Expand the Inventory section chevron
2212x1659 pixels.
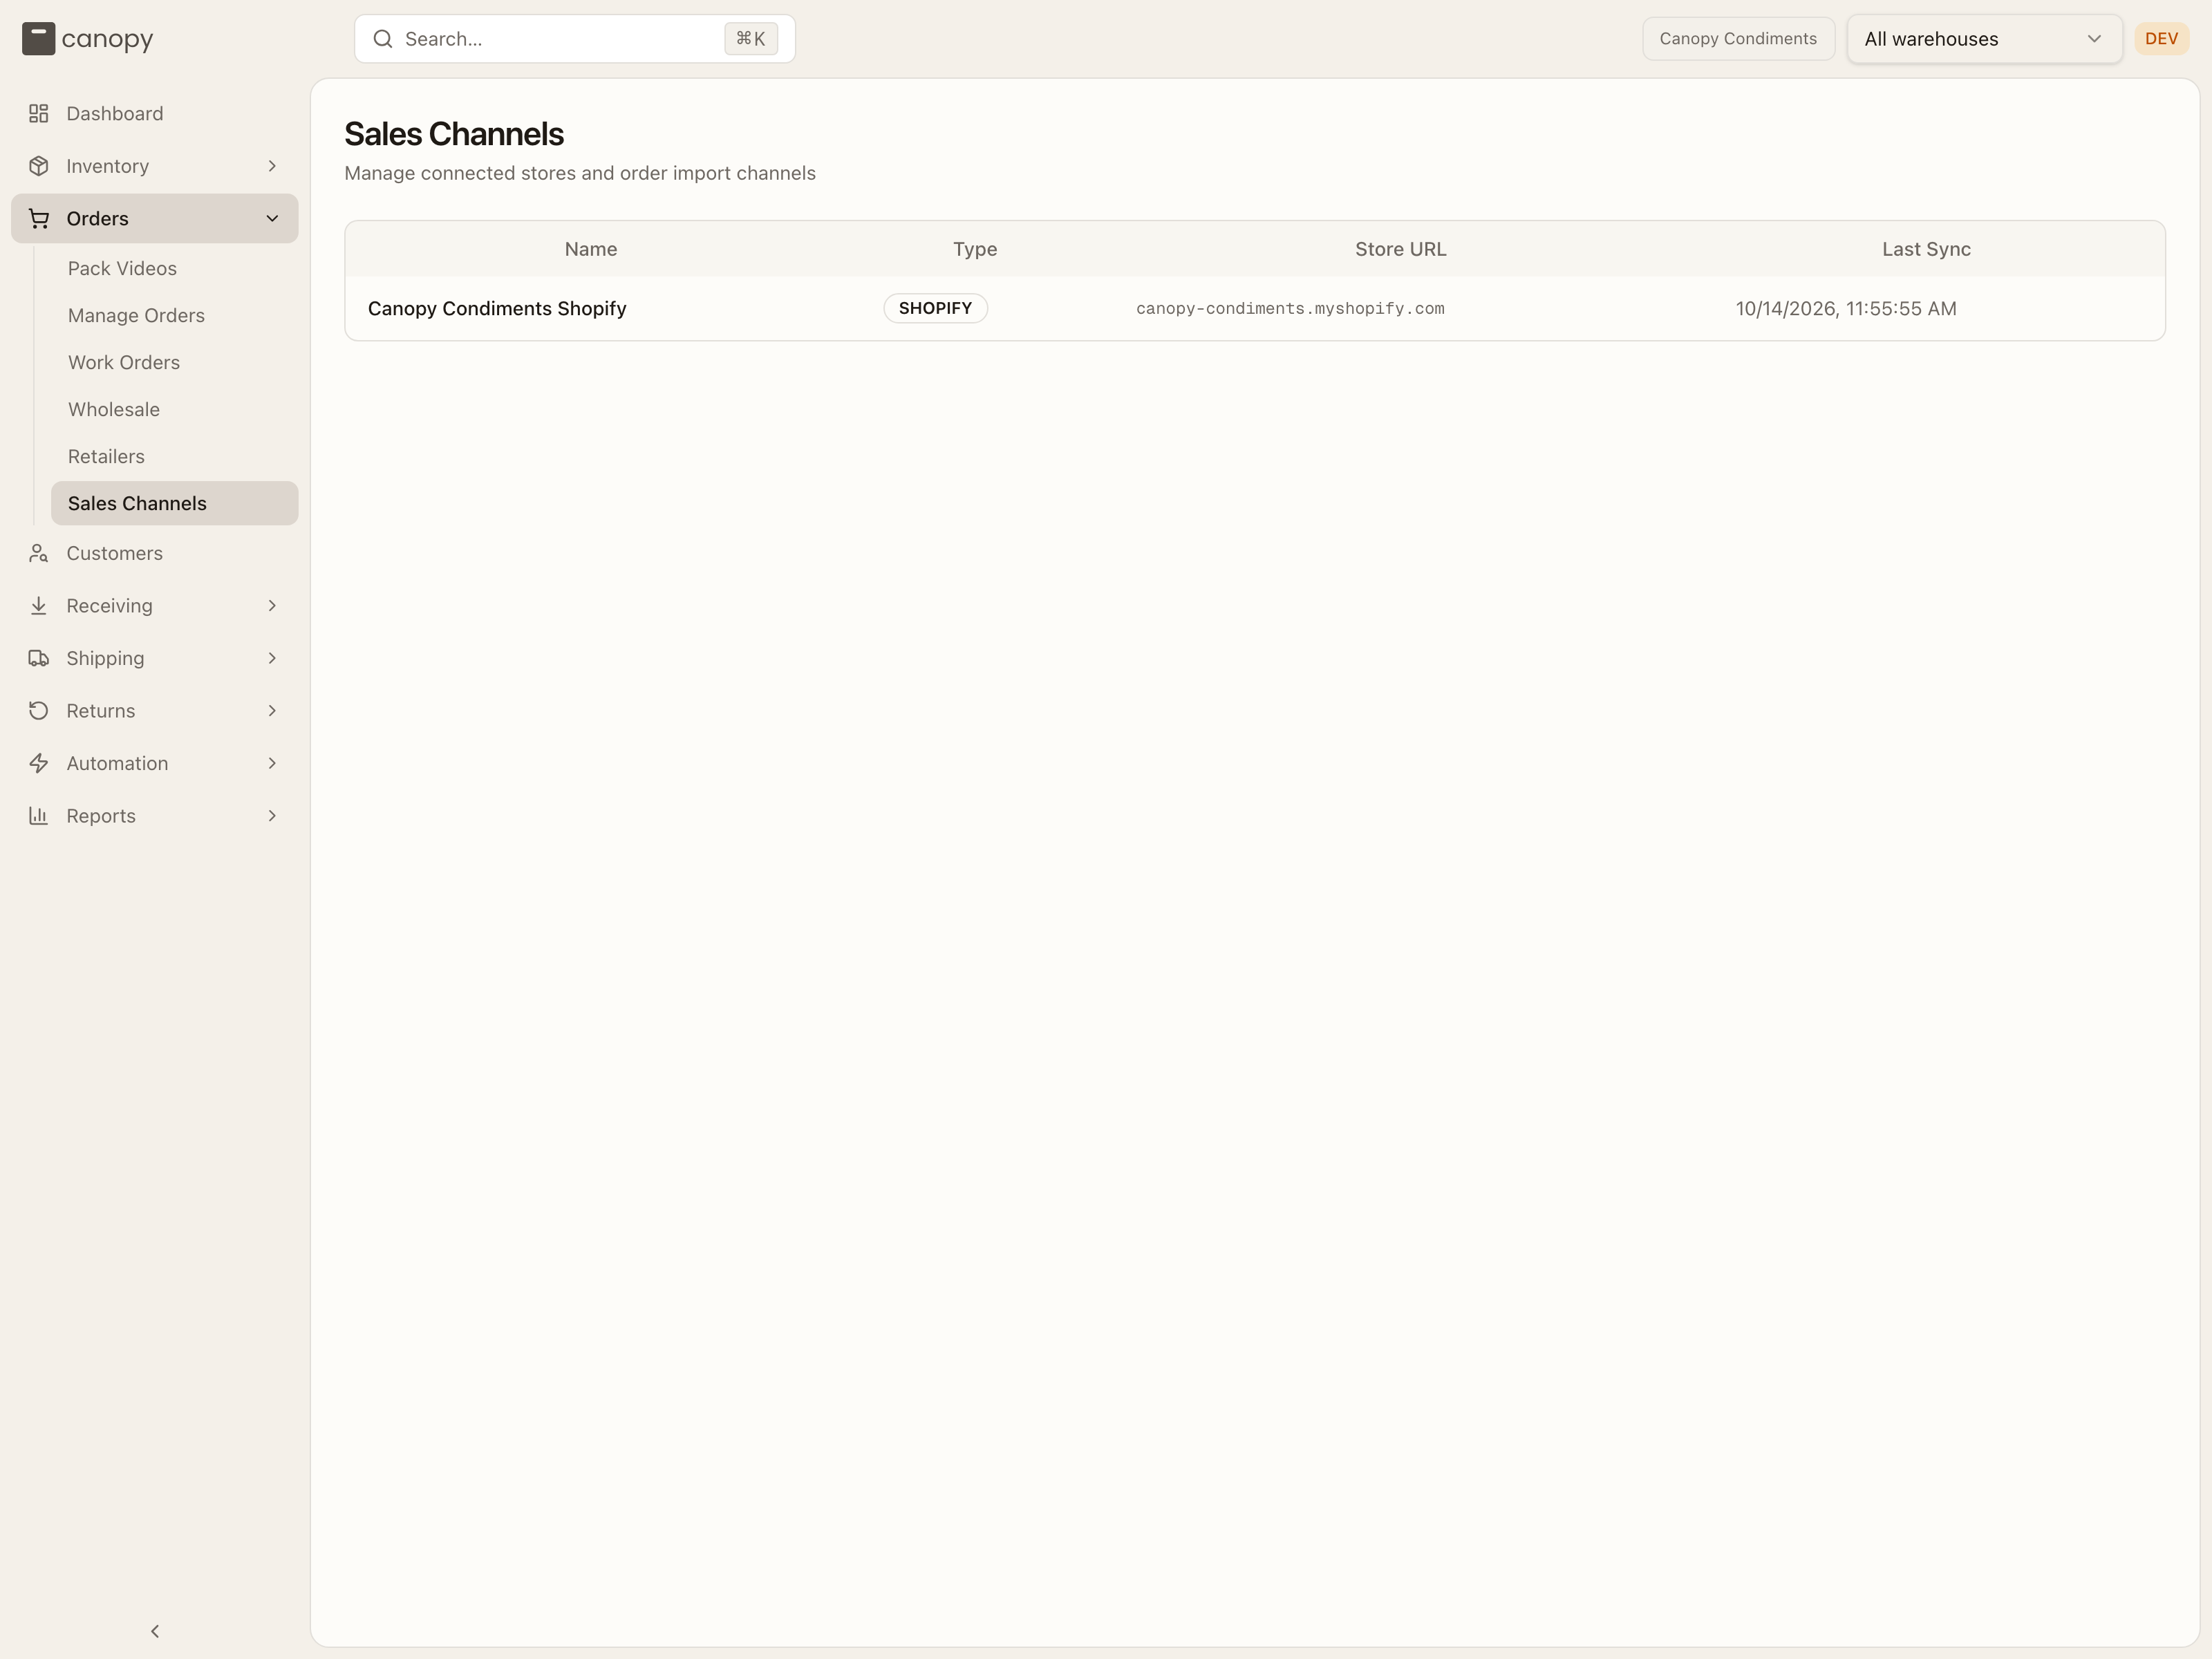pos(272,166)
